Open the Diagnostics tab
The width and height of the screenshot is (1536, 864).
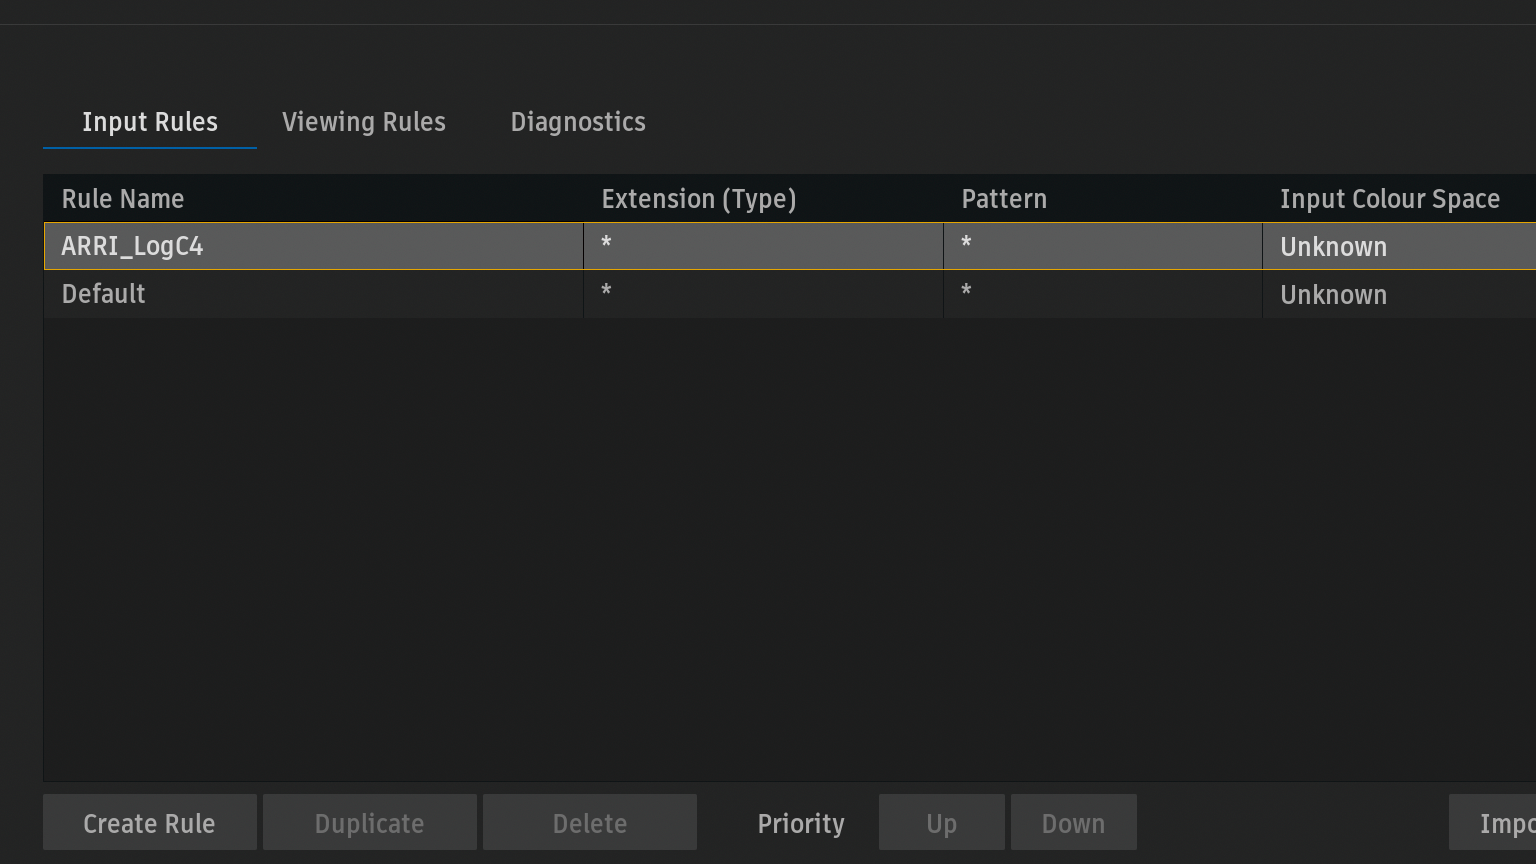pyautogui.click(x=578, y=122)
